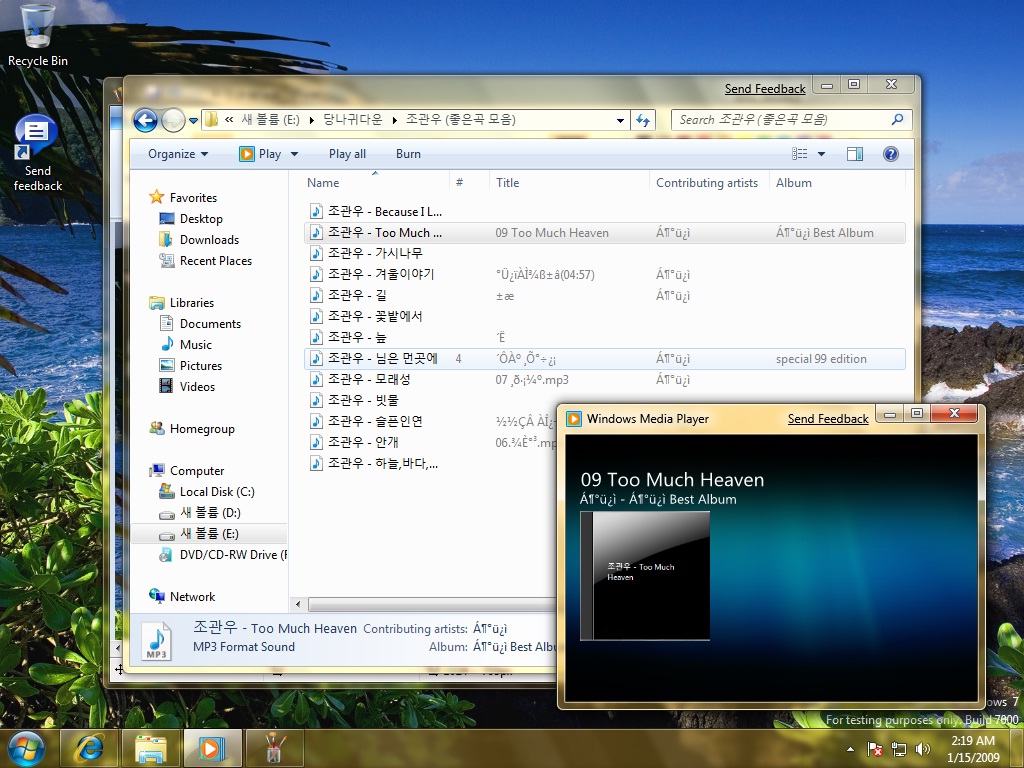Click the Action Center flag tray icon
This screenshot has width=1024, height=768.
point(874,749)
